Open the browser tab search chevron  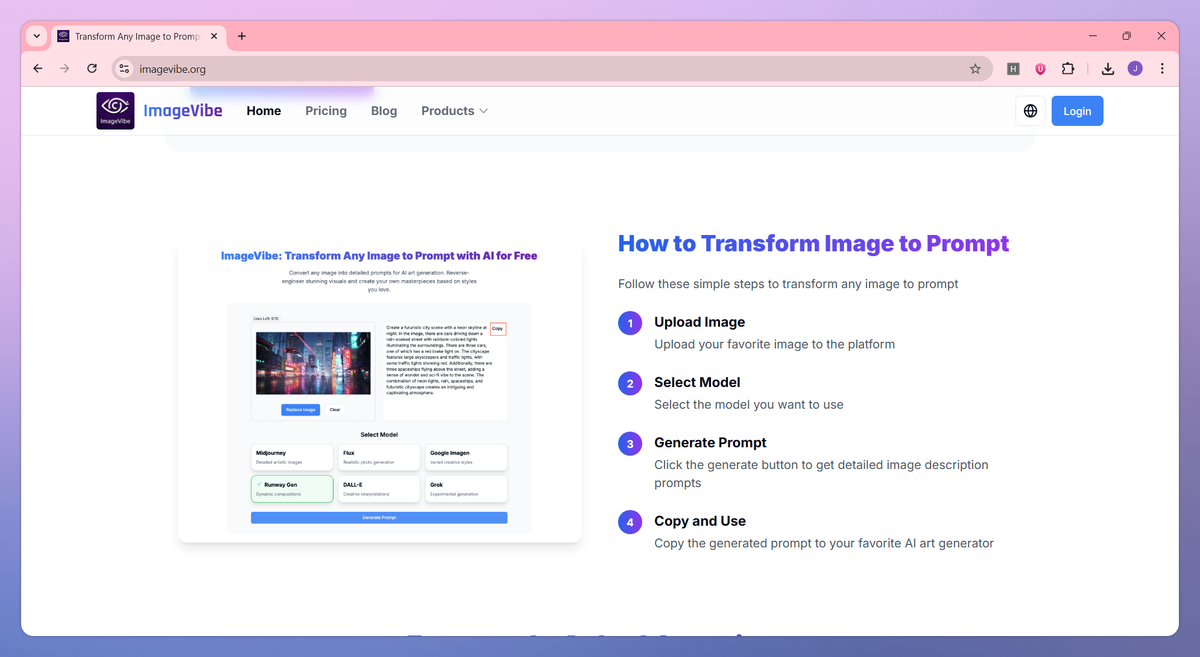[x=36, y=36]
